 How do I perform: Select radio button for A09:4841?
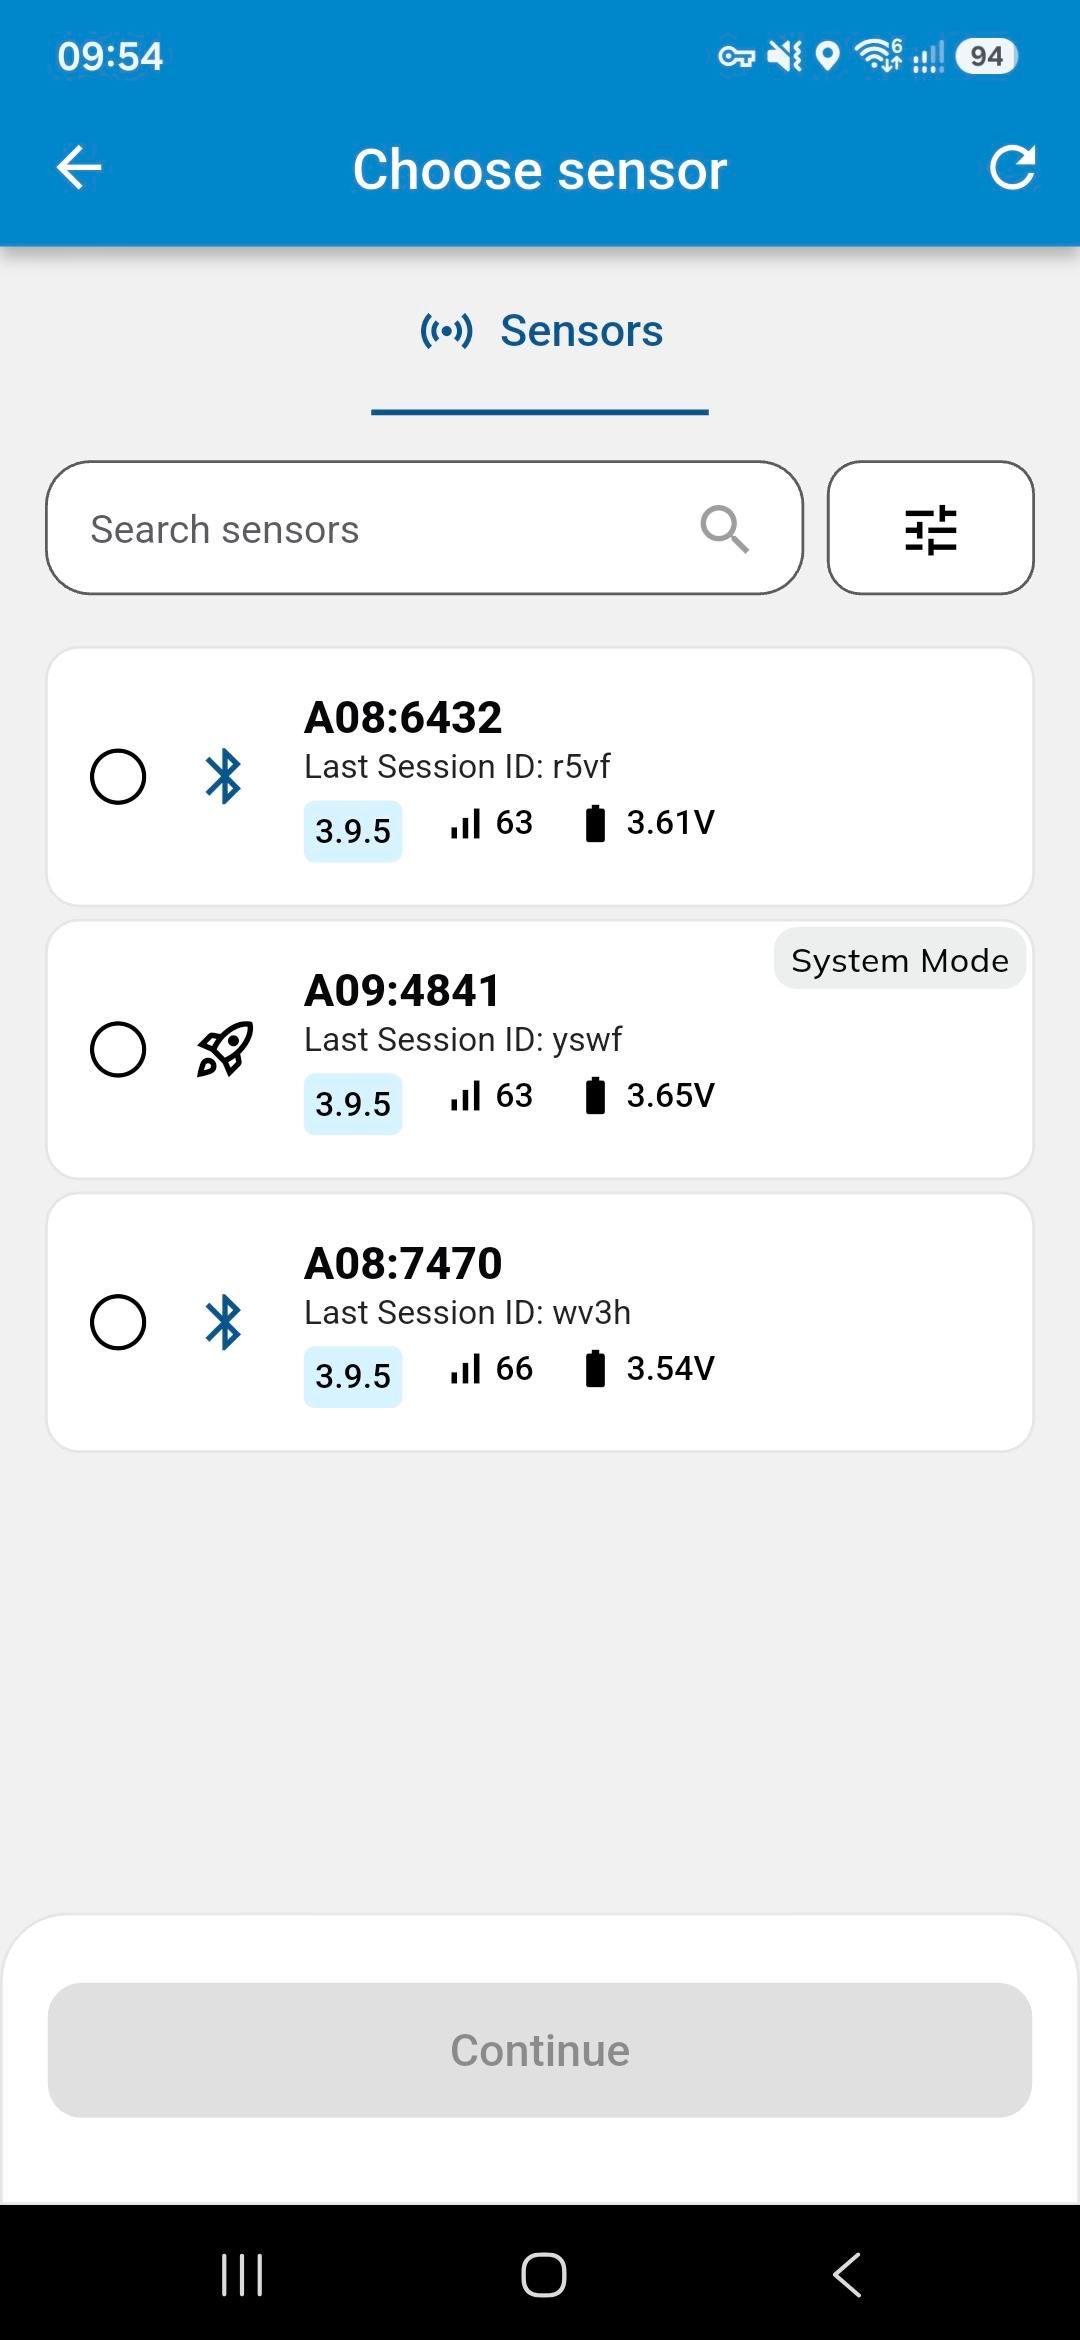(118, 1049)
